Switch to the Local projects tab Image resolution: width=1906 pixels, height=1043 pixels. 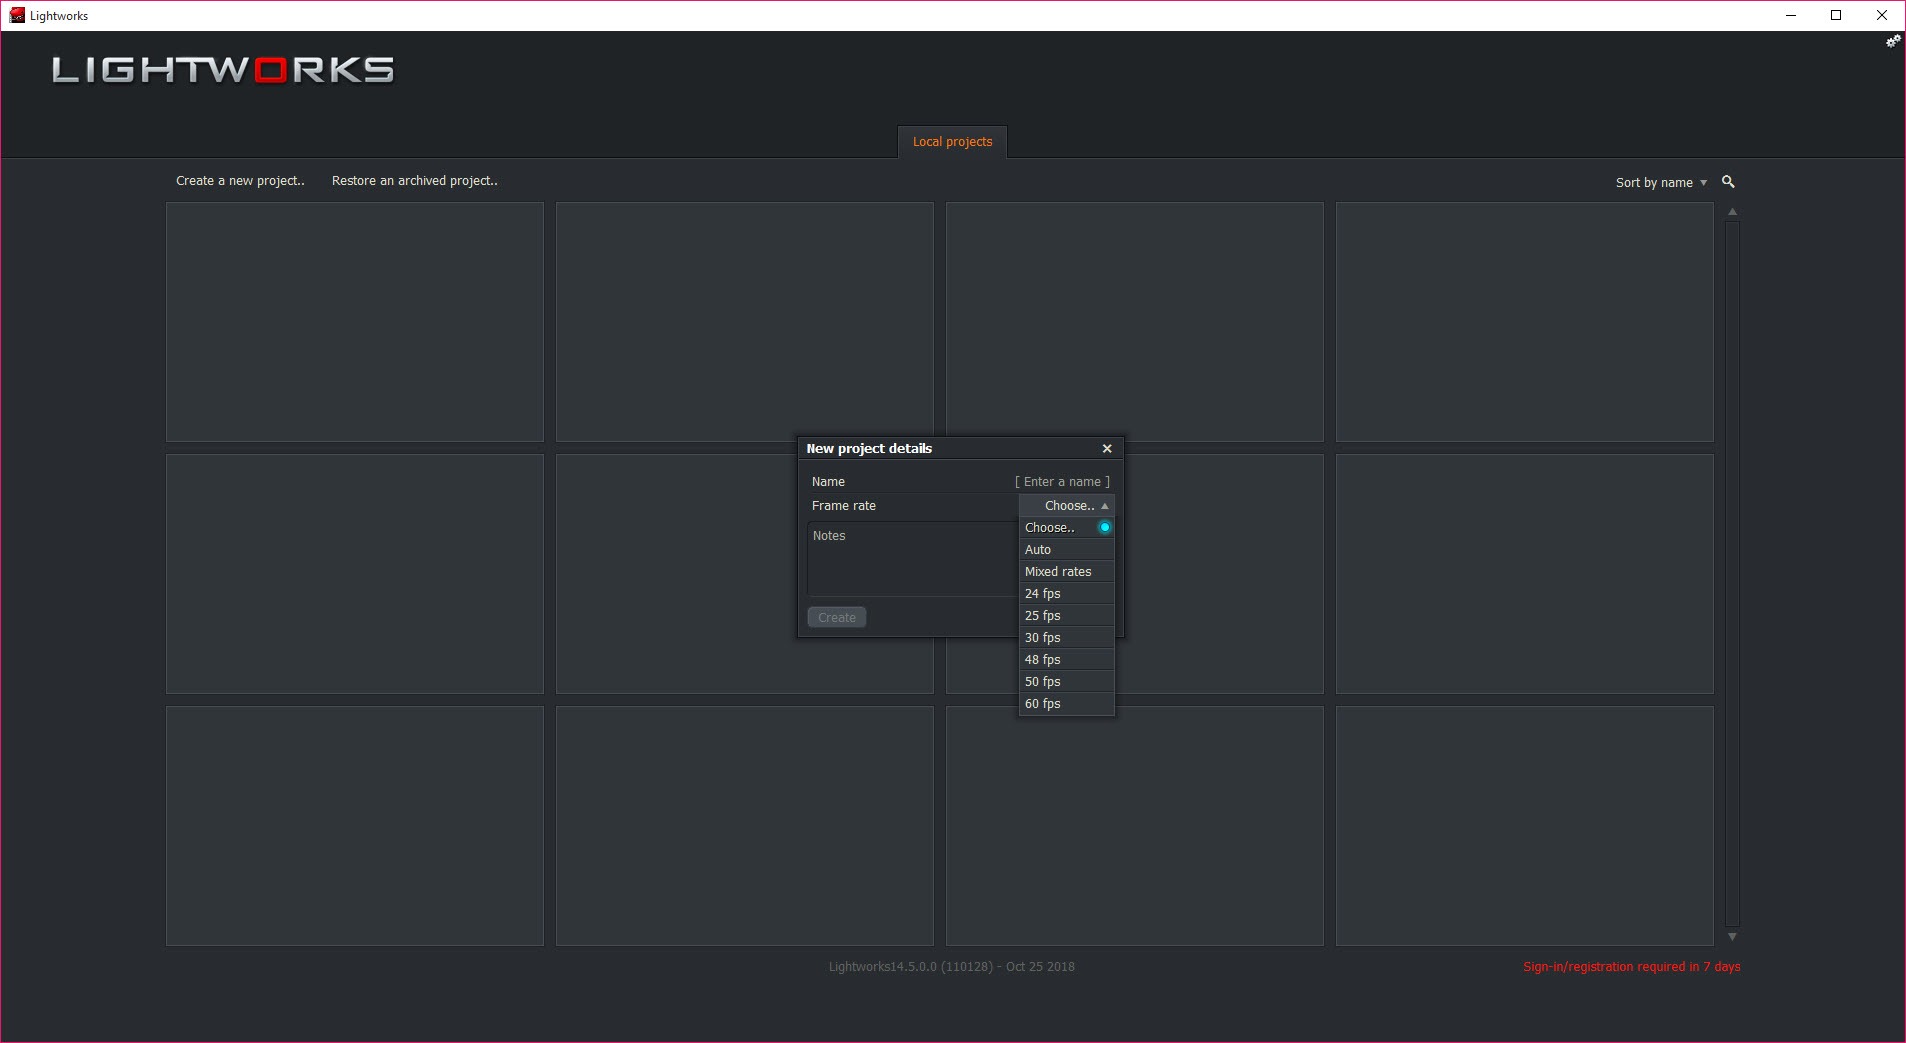tap(952, 142)
